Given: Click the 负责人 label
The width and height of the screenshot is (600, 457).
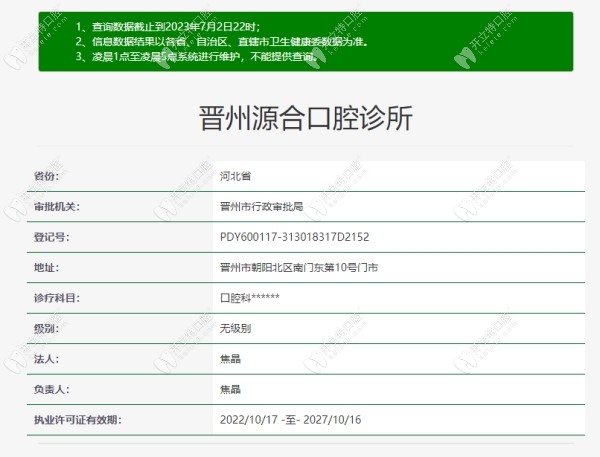Looking at the screenshot, I should (x=52, y=390).
